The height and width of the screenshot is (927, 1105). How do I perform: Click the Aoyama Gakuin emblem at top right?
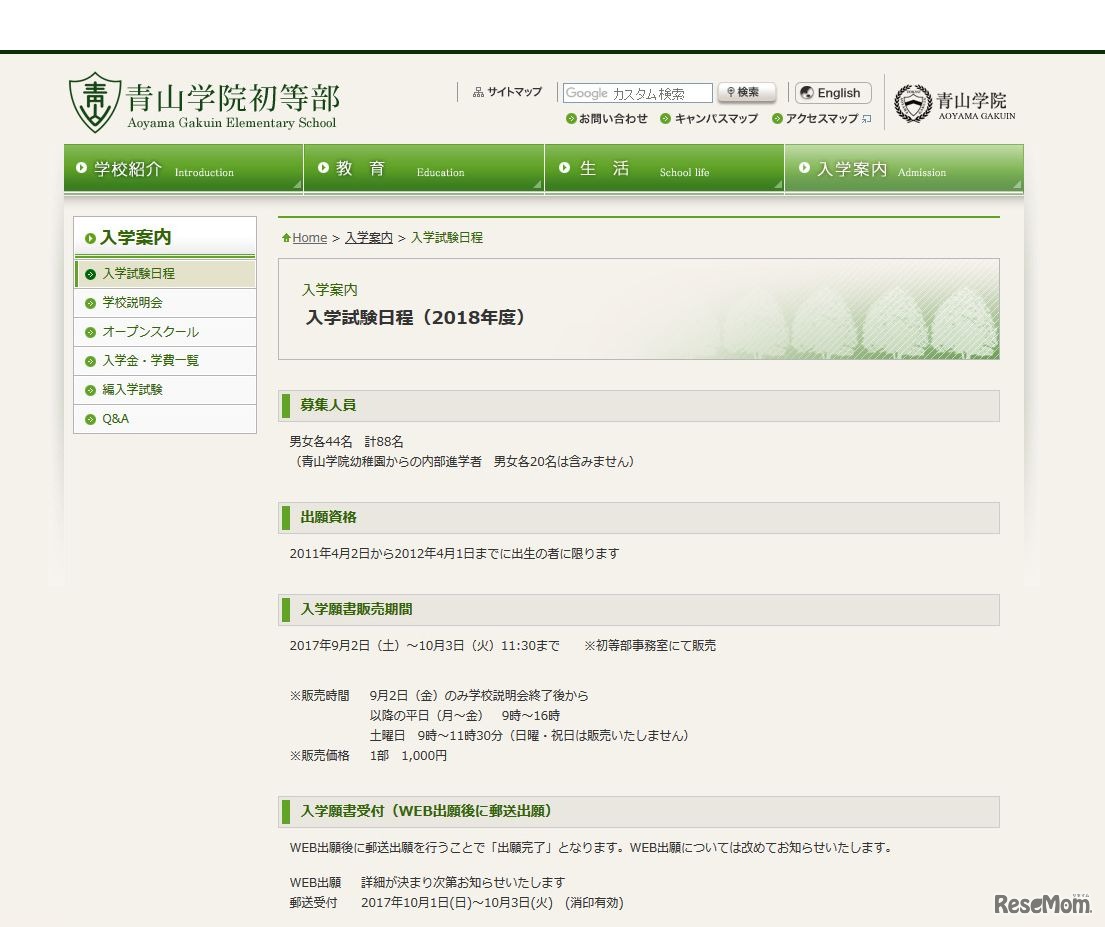click(x=911, y=104)
